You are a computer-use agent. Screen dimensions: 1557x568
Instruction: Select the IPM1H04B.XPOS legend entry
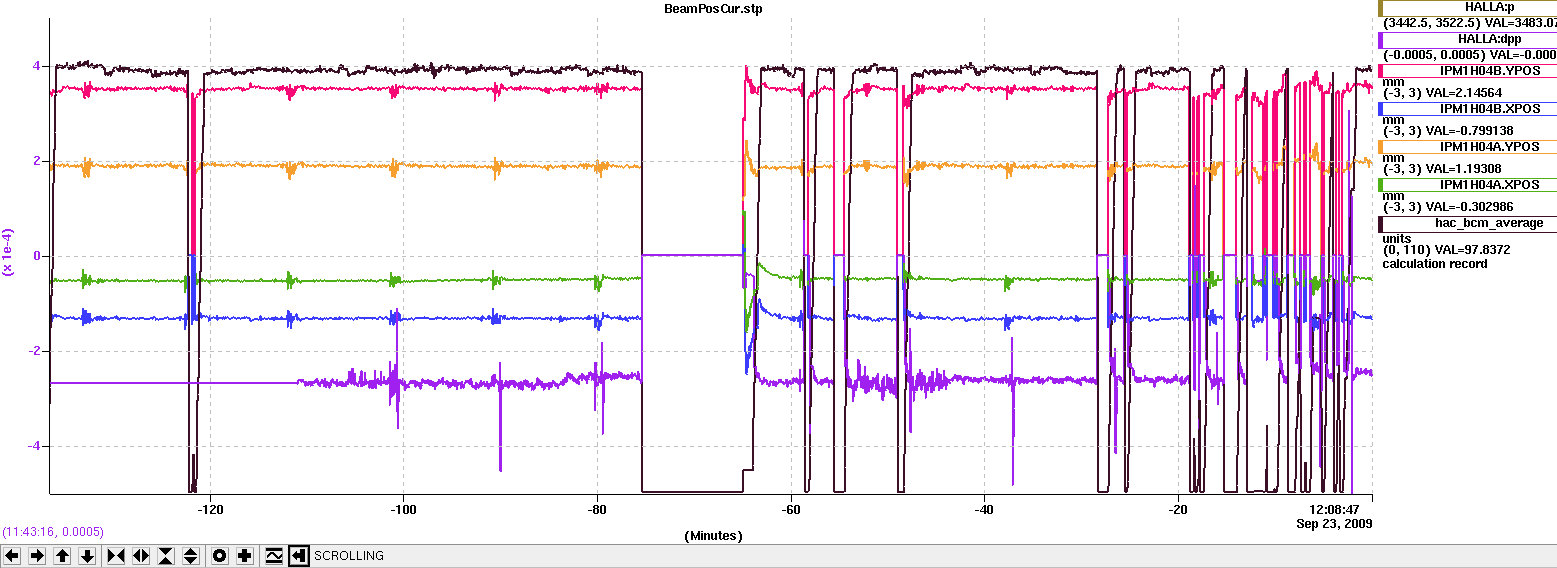(1470, 108)
